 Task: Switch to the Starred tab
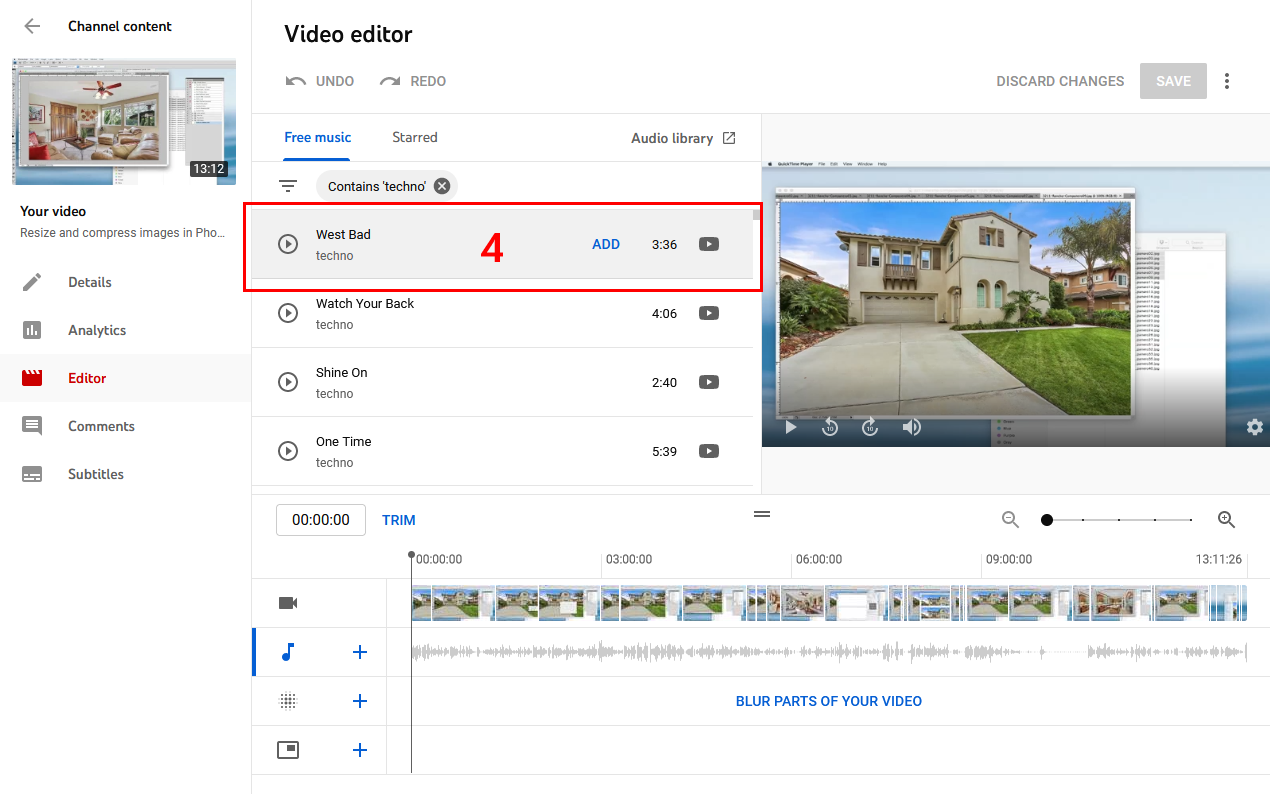(415, 138)
